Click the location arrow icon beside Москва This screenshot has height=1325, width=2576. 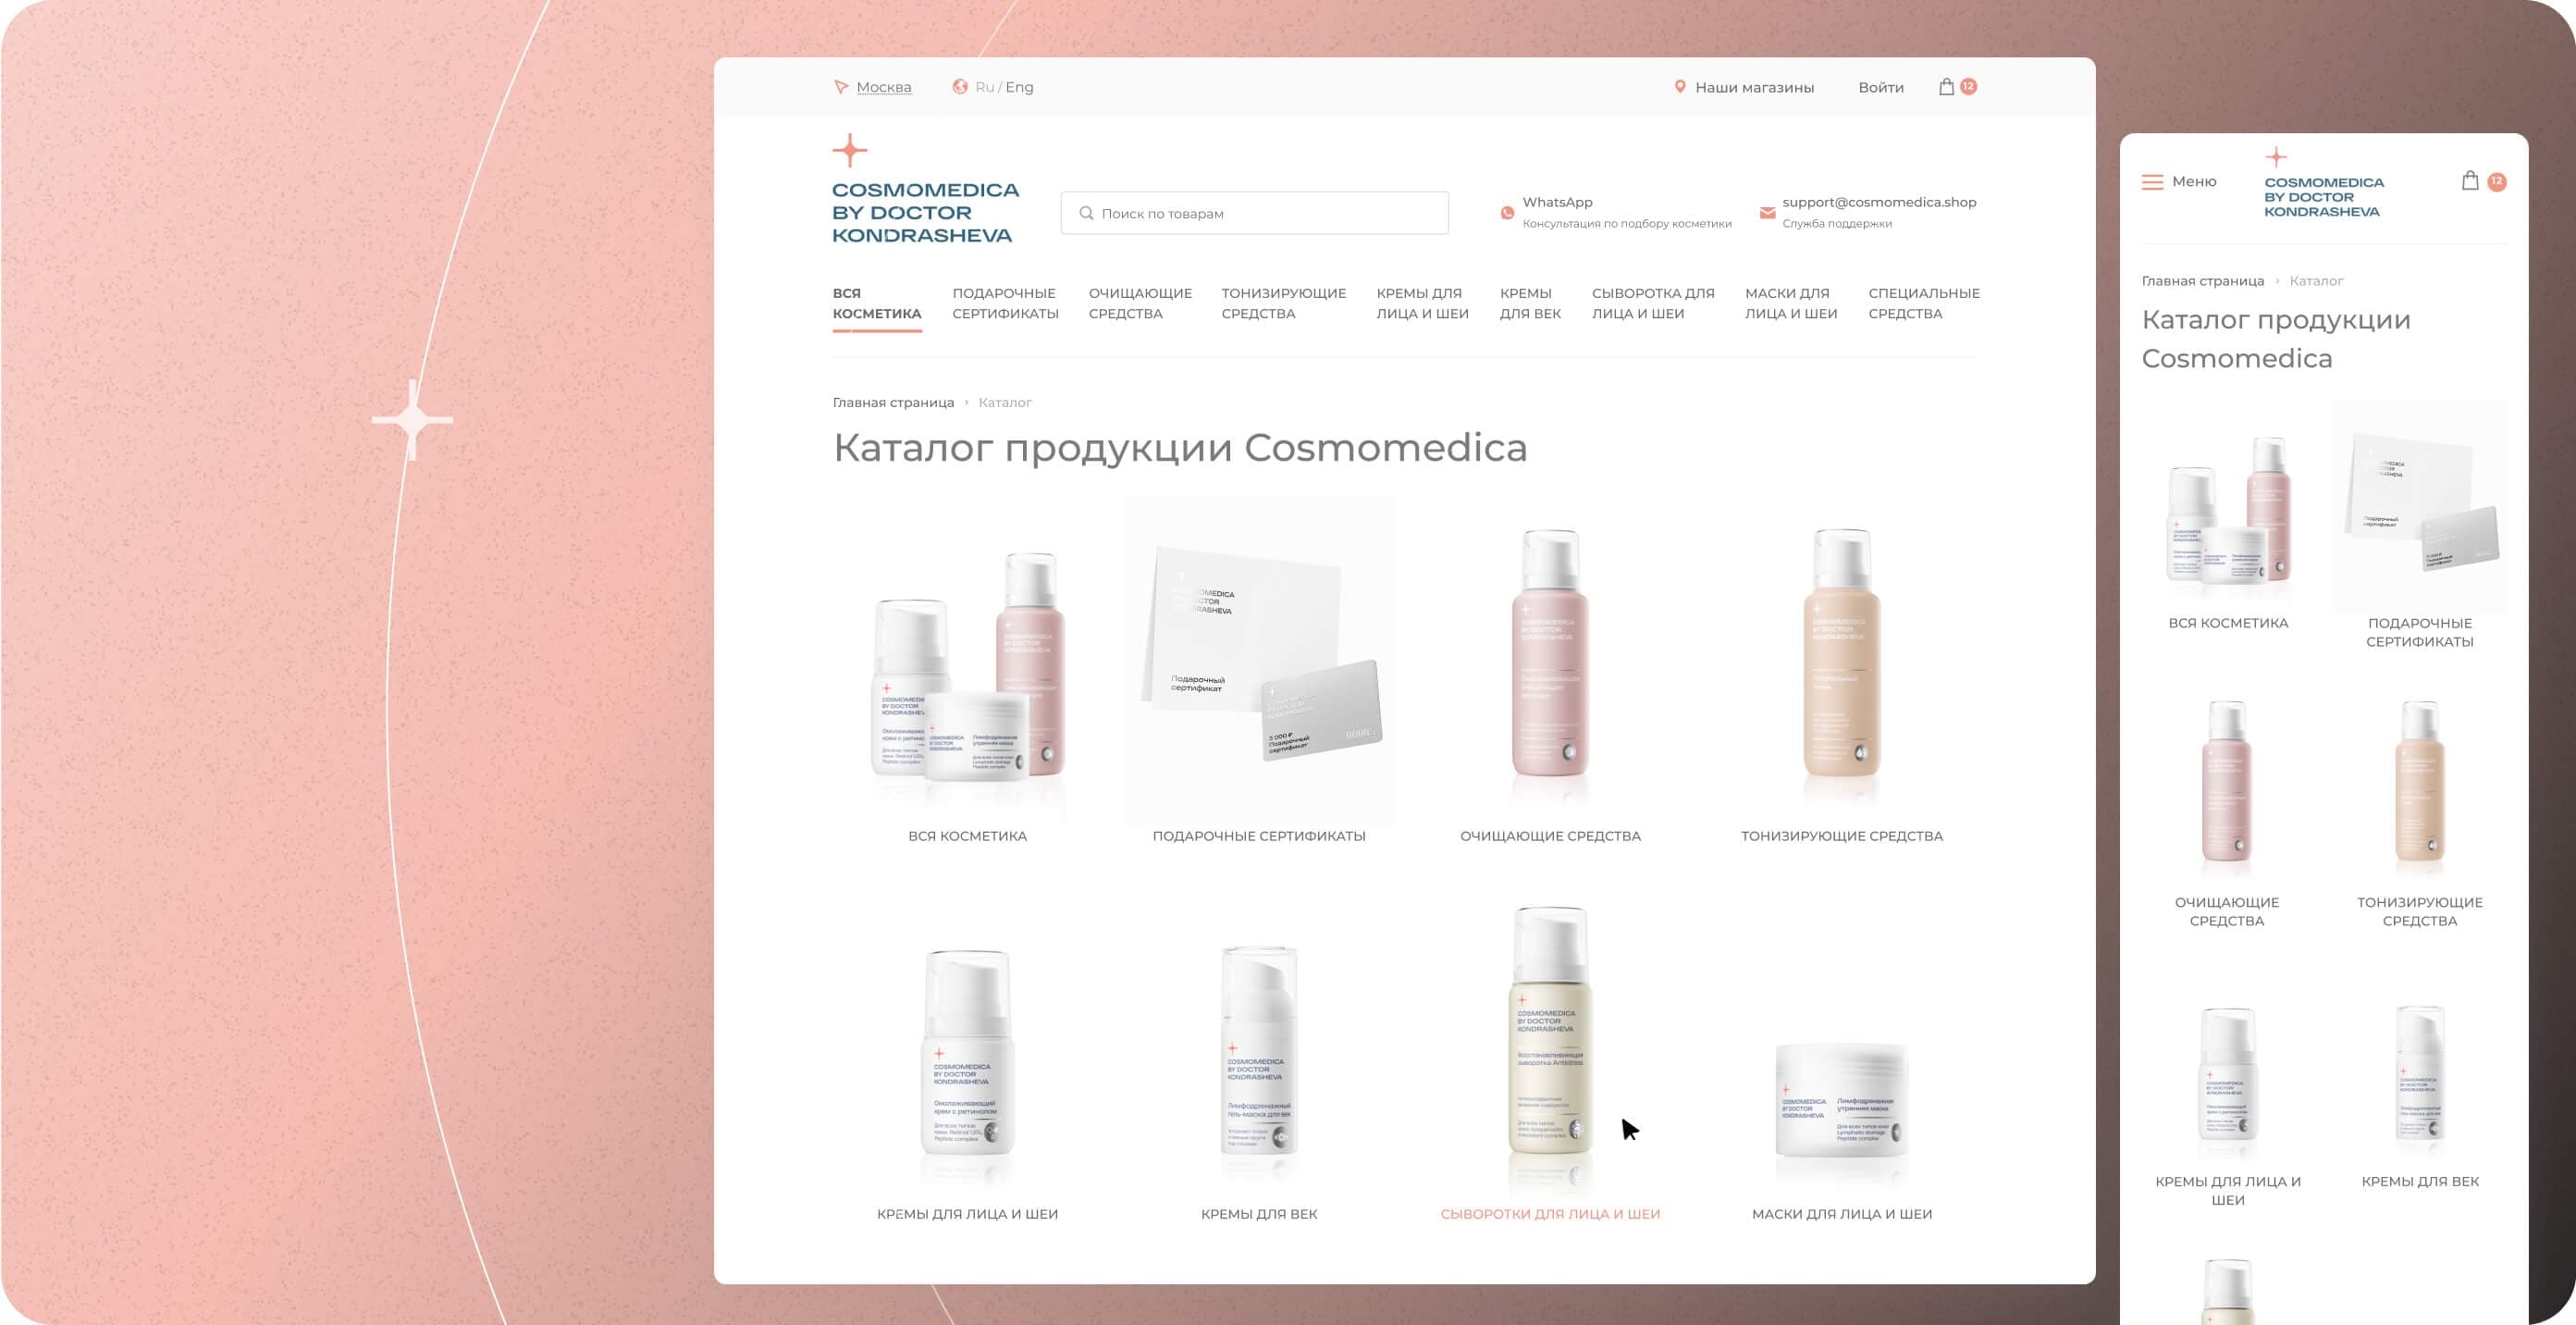click(841, 87)
